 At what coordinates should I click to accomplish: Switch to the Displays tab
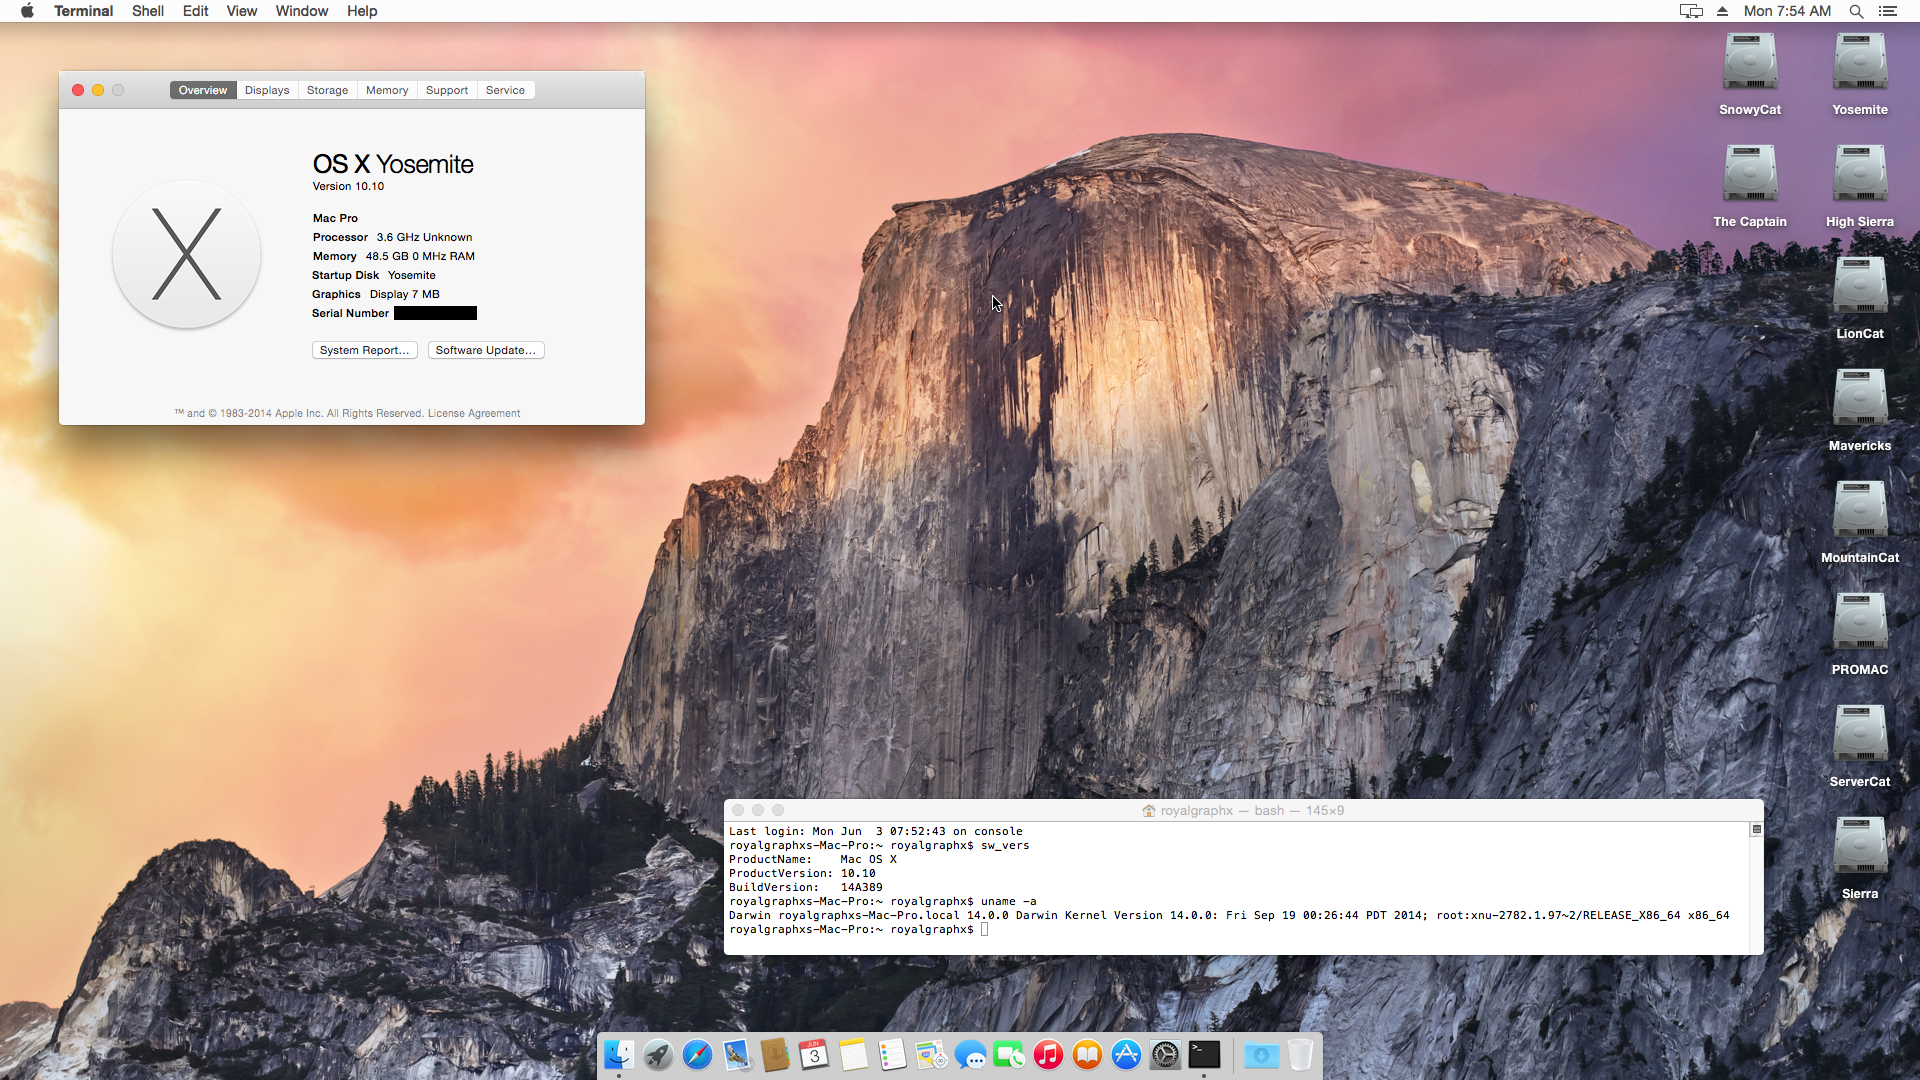267,90
